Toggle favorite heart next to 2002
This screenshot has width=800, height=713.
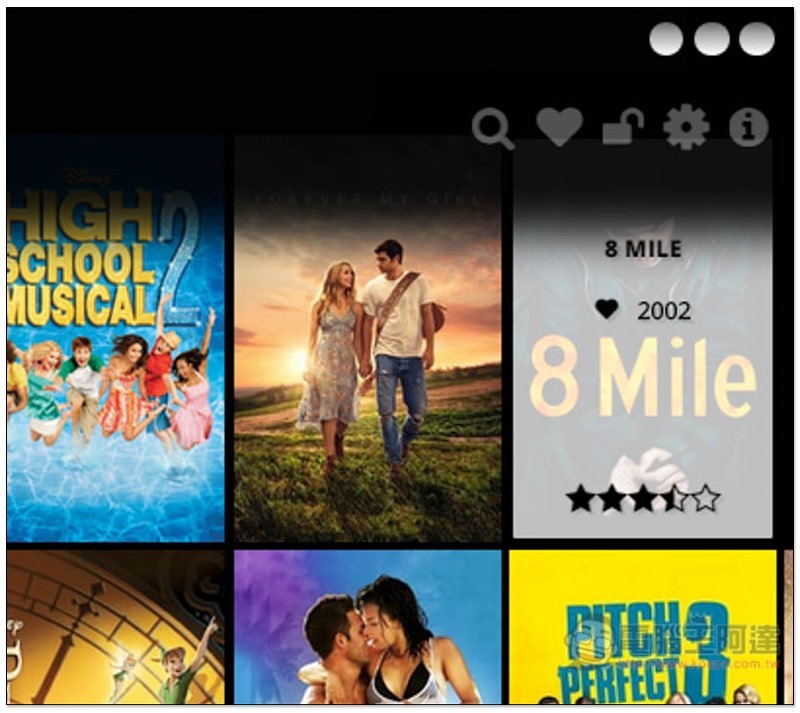coord(607,309)
